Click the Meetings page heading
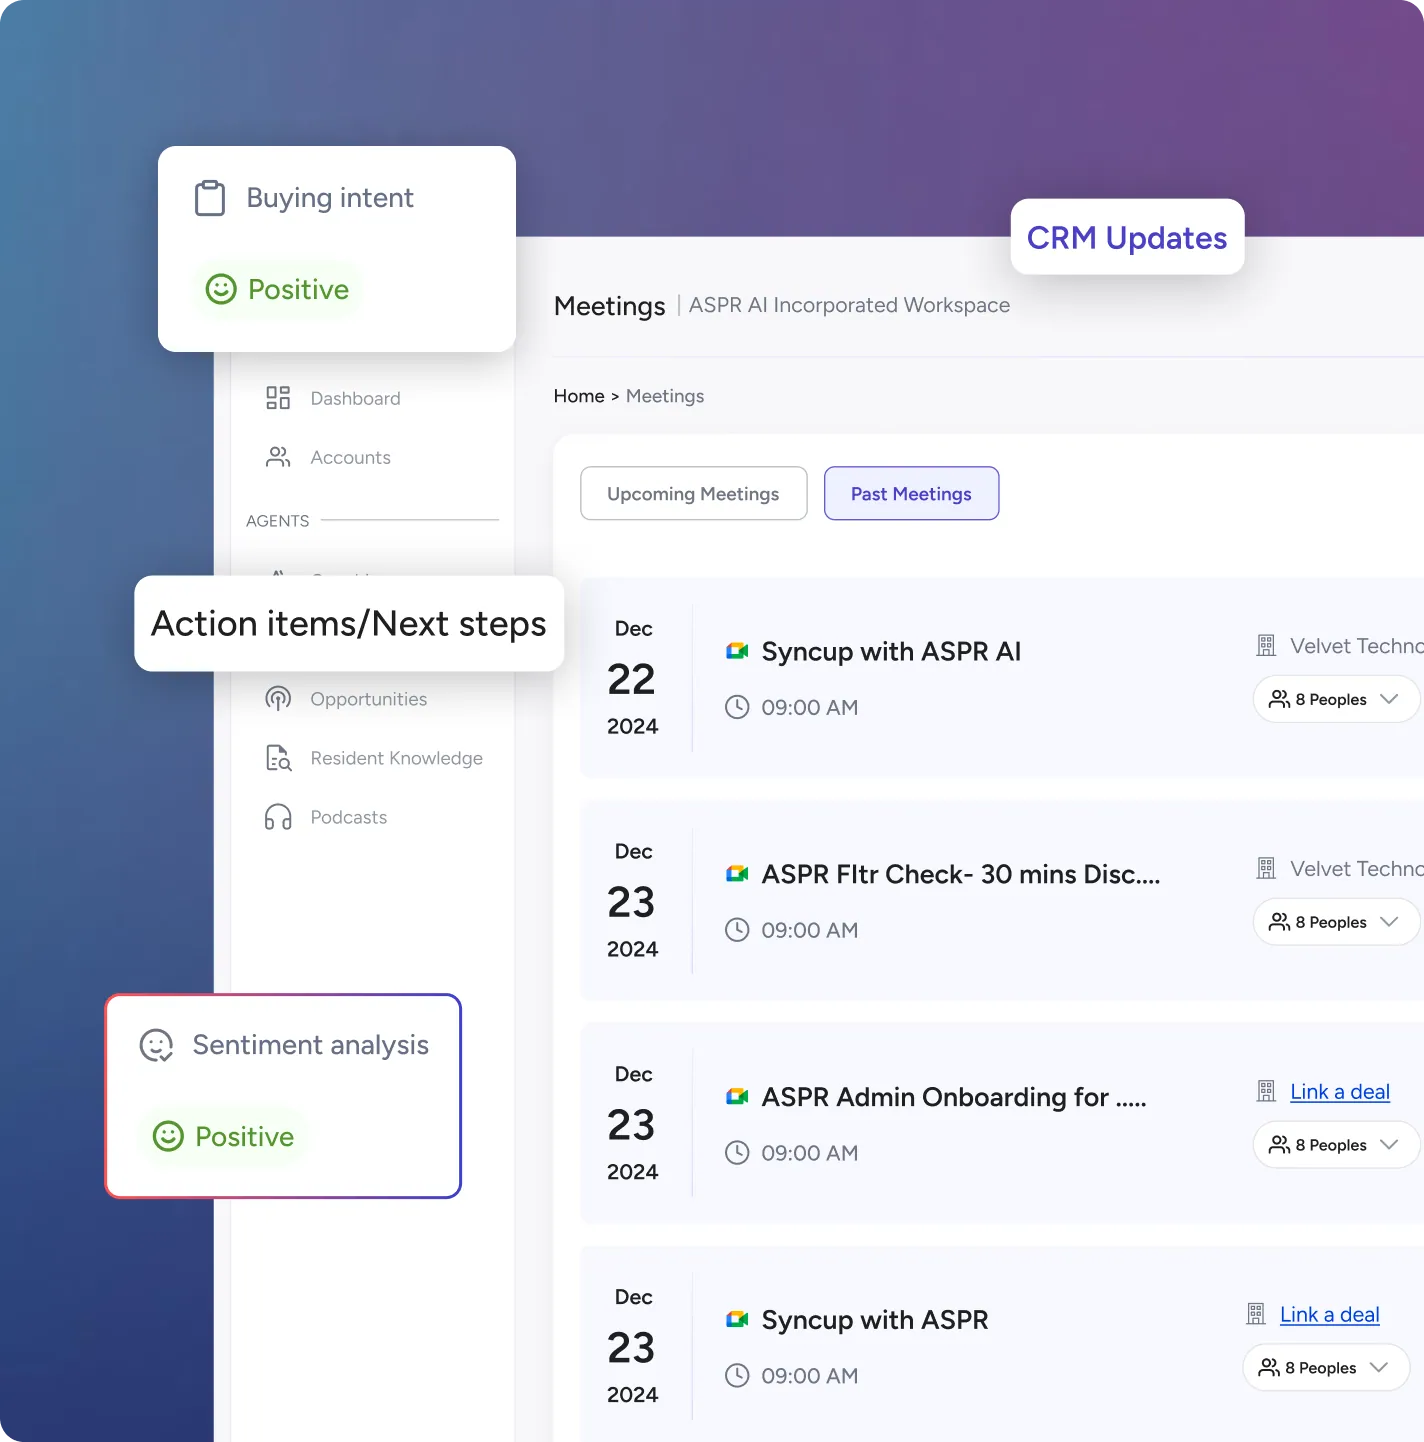The height and width of the screenshot is (1442, 1424). tap(610, 306)
